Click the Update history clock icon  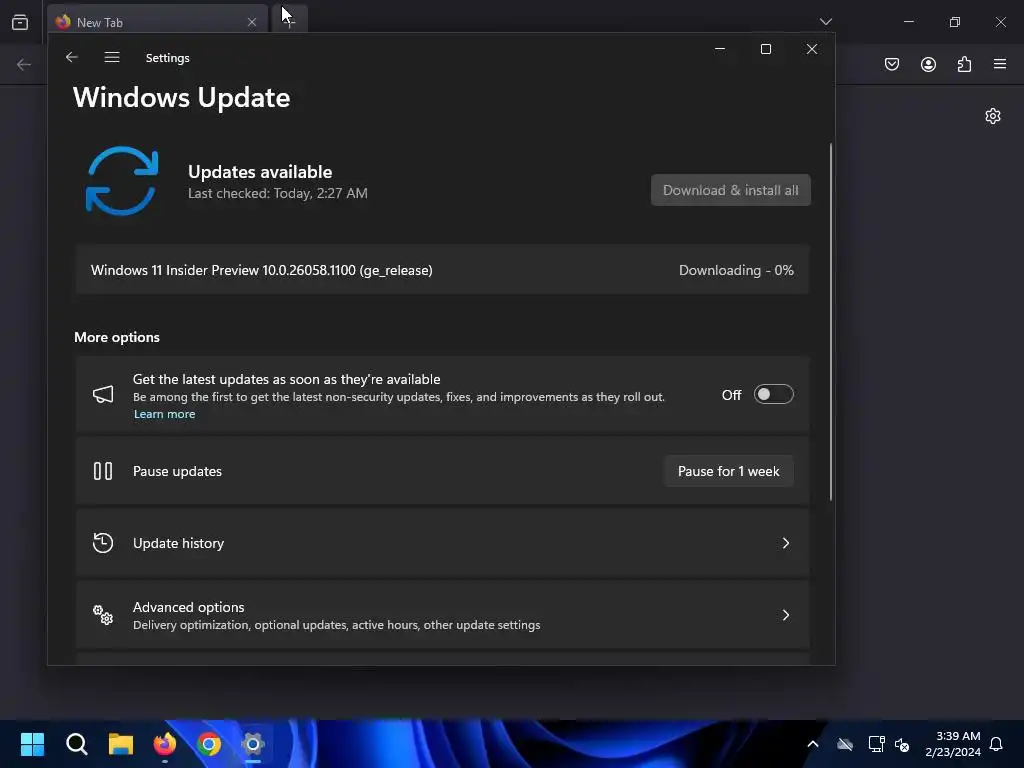coord(103,543)
